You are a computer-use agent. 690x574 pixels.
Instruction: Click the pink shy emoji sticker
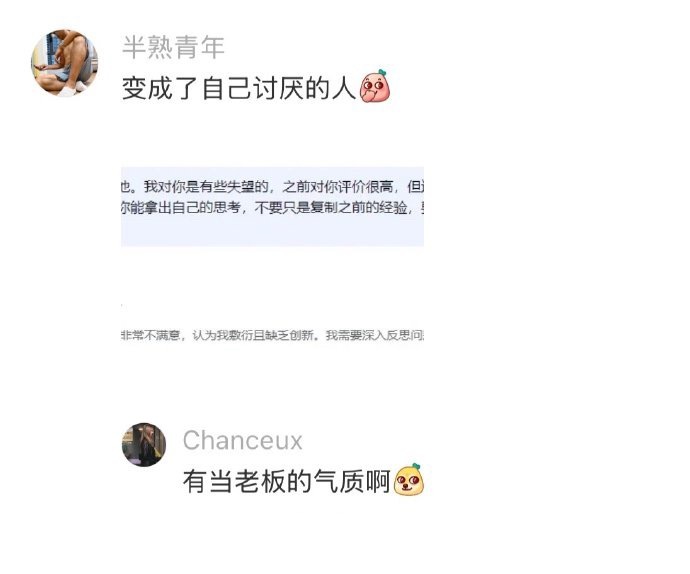(374, 86)
